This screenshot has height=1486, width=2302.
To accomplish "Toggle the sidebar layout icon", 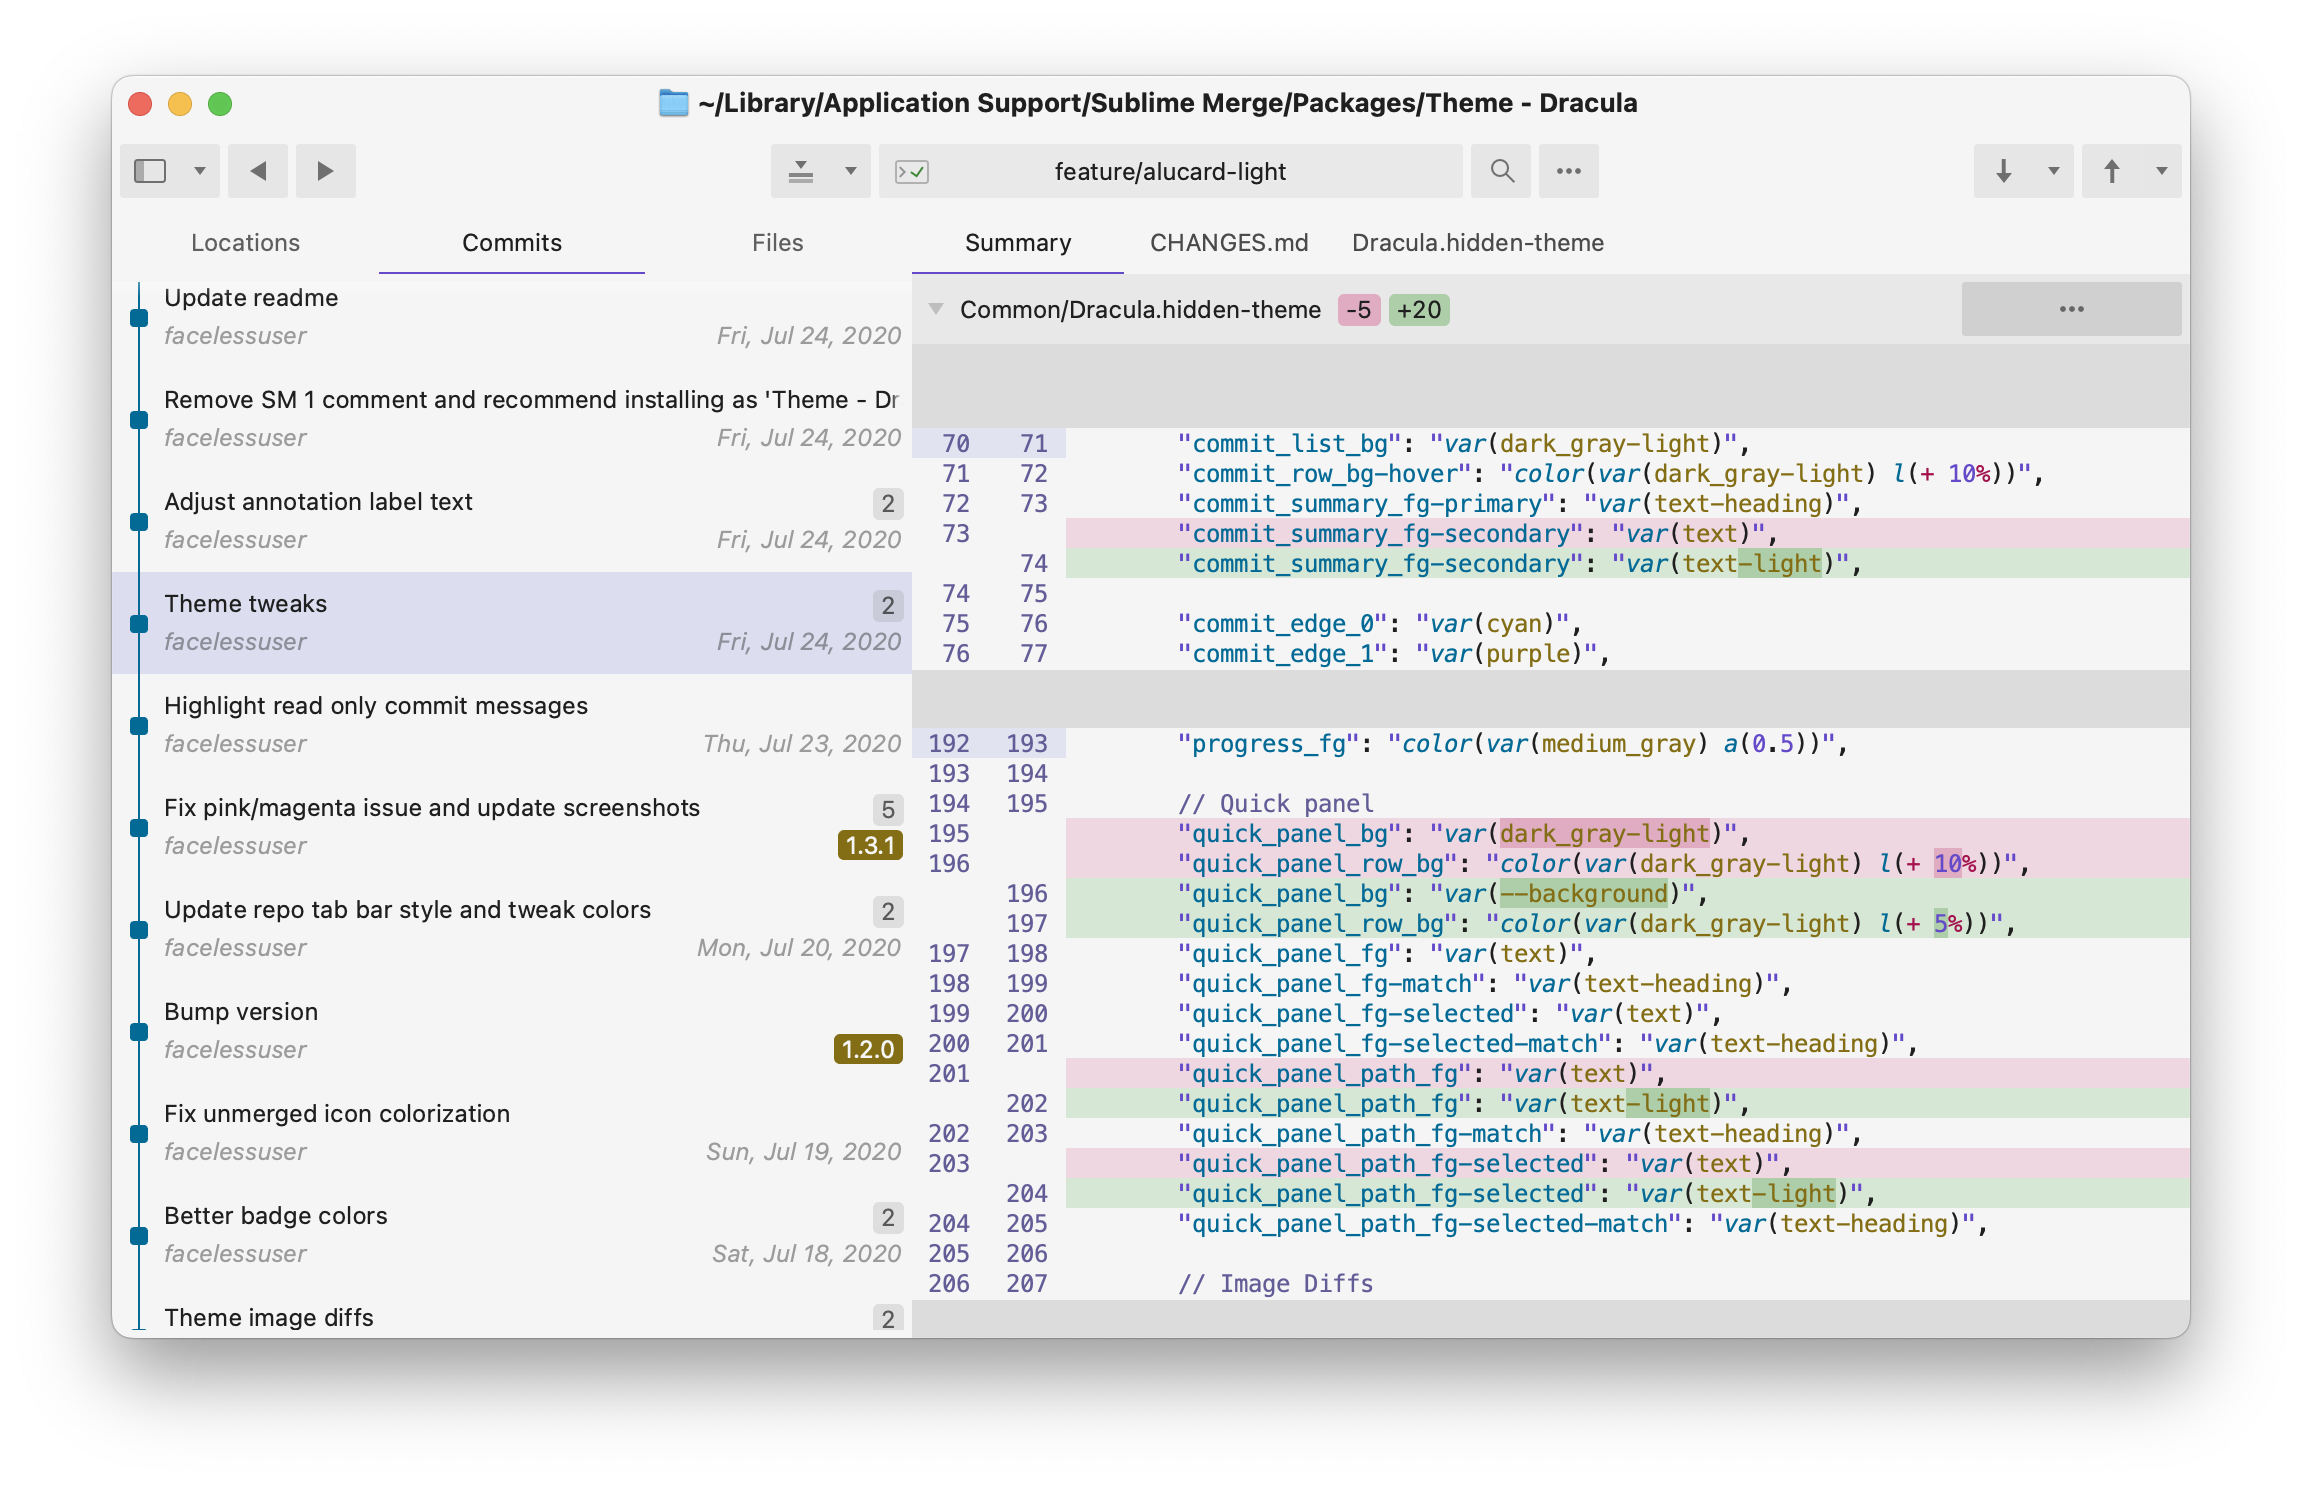I will 151,171.
